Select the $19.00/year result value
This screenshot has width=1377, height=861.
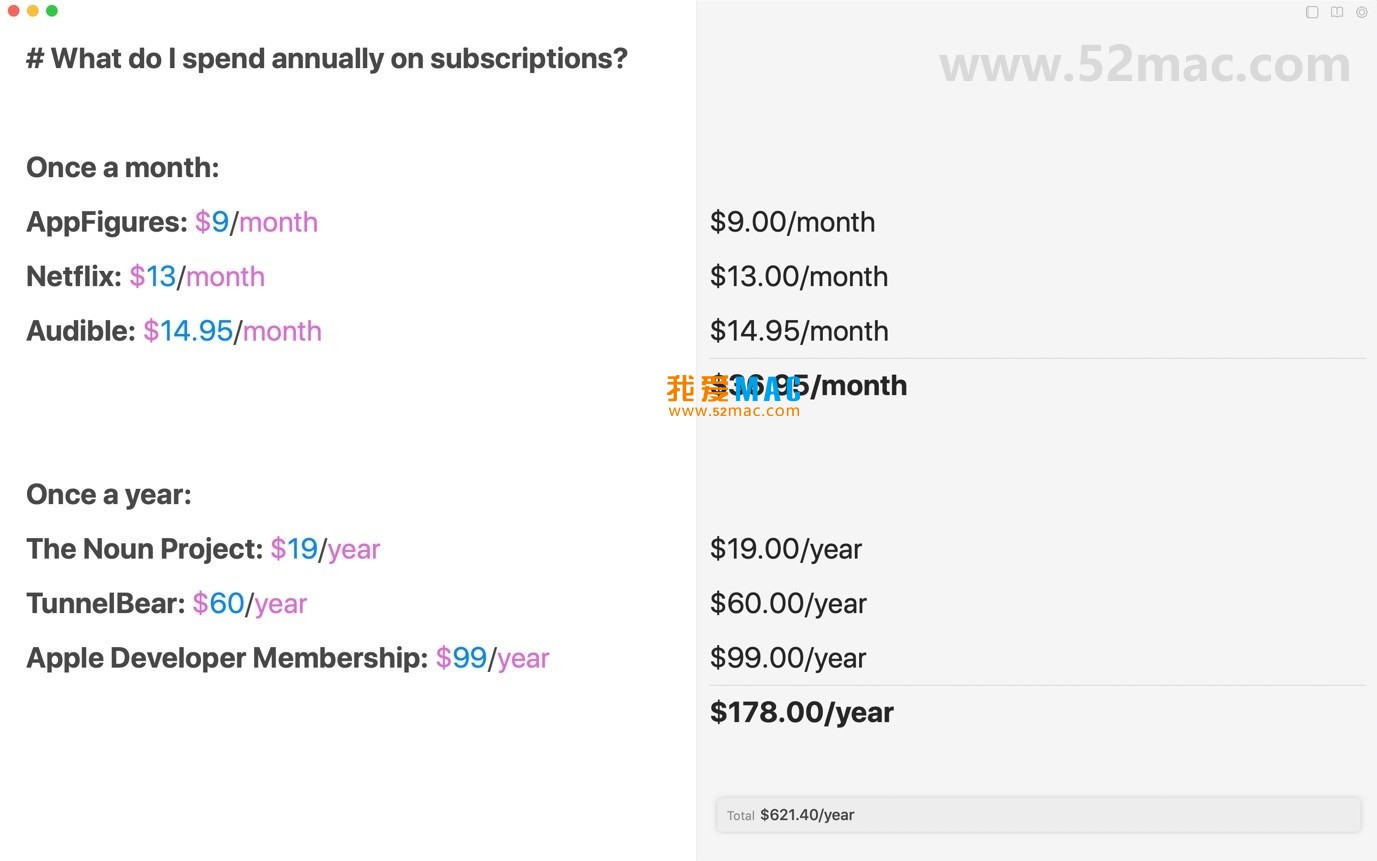click(785, 549)
